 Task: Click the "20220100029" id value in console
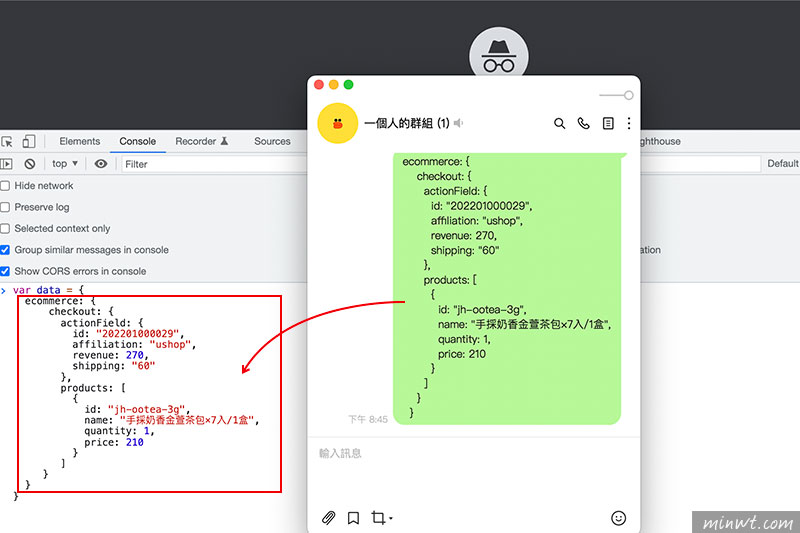(x=138, y=334)
